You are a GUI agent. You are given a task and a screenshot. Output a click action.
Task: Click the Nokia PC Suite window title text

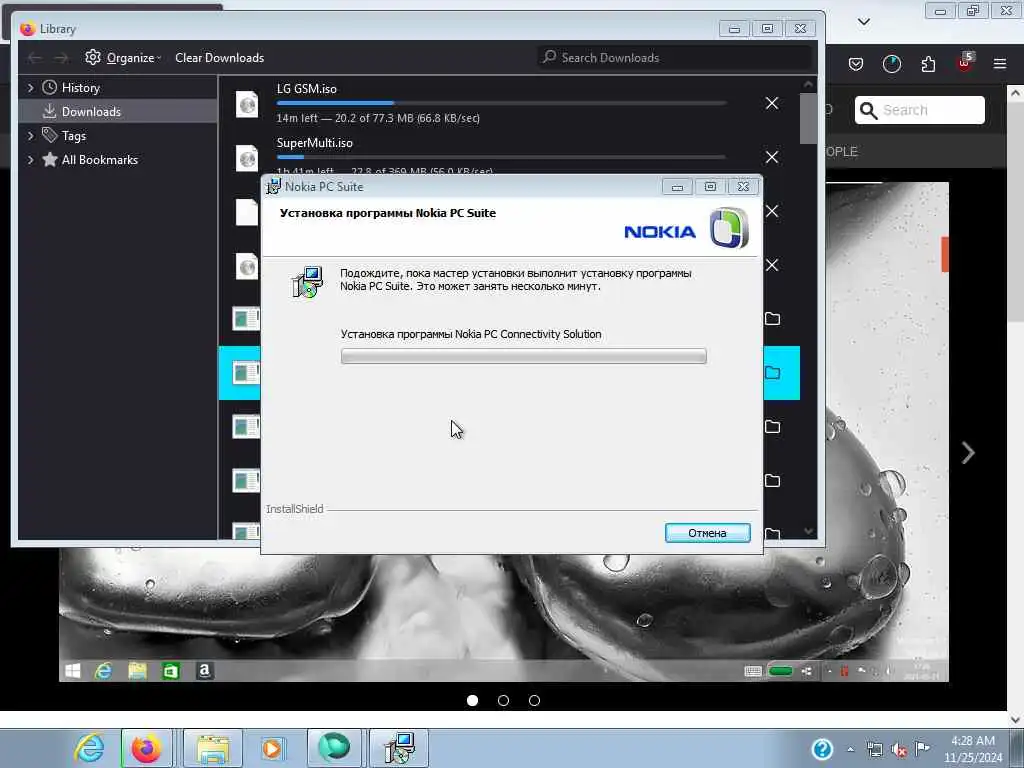[324, 187]
